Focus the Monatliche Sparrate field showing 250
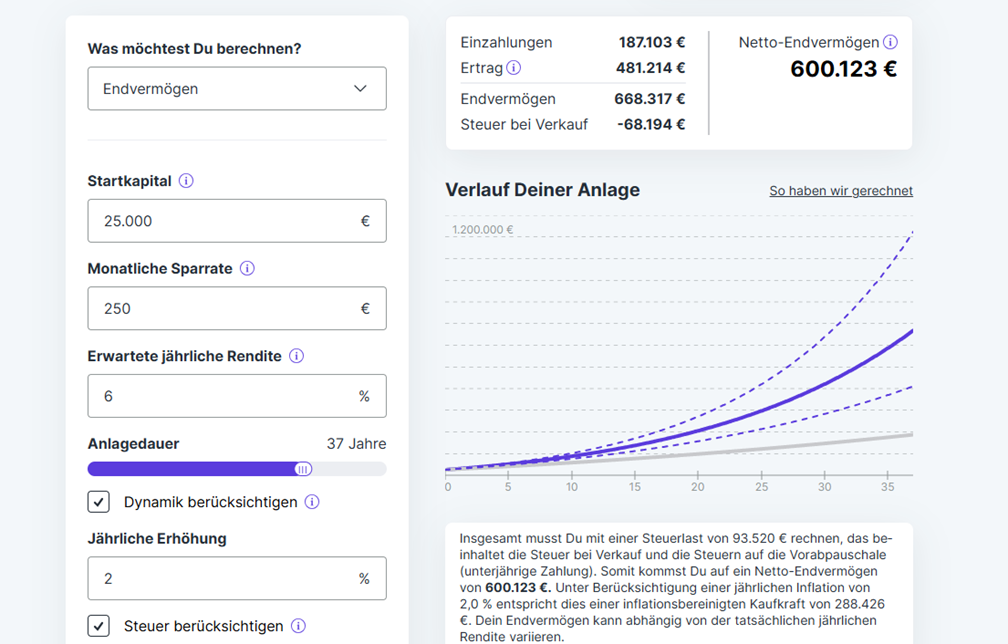The image size is (1008, 644). coord(225,309)
